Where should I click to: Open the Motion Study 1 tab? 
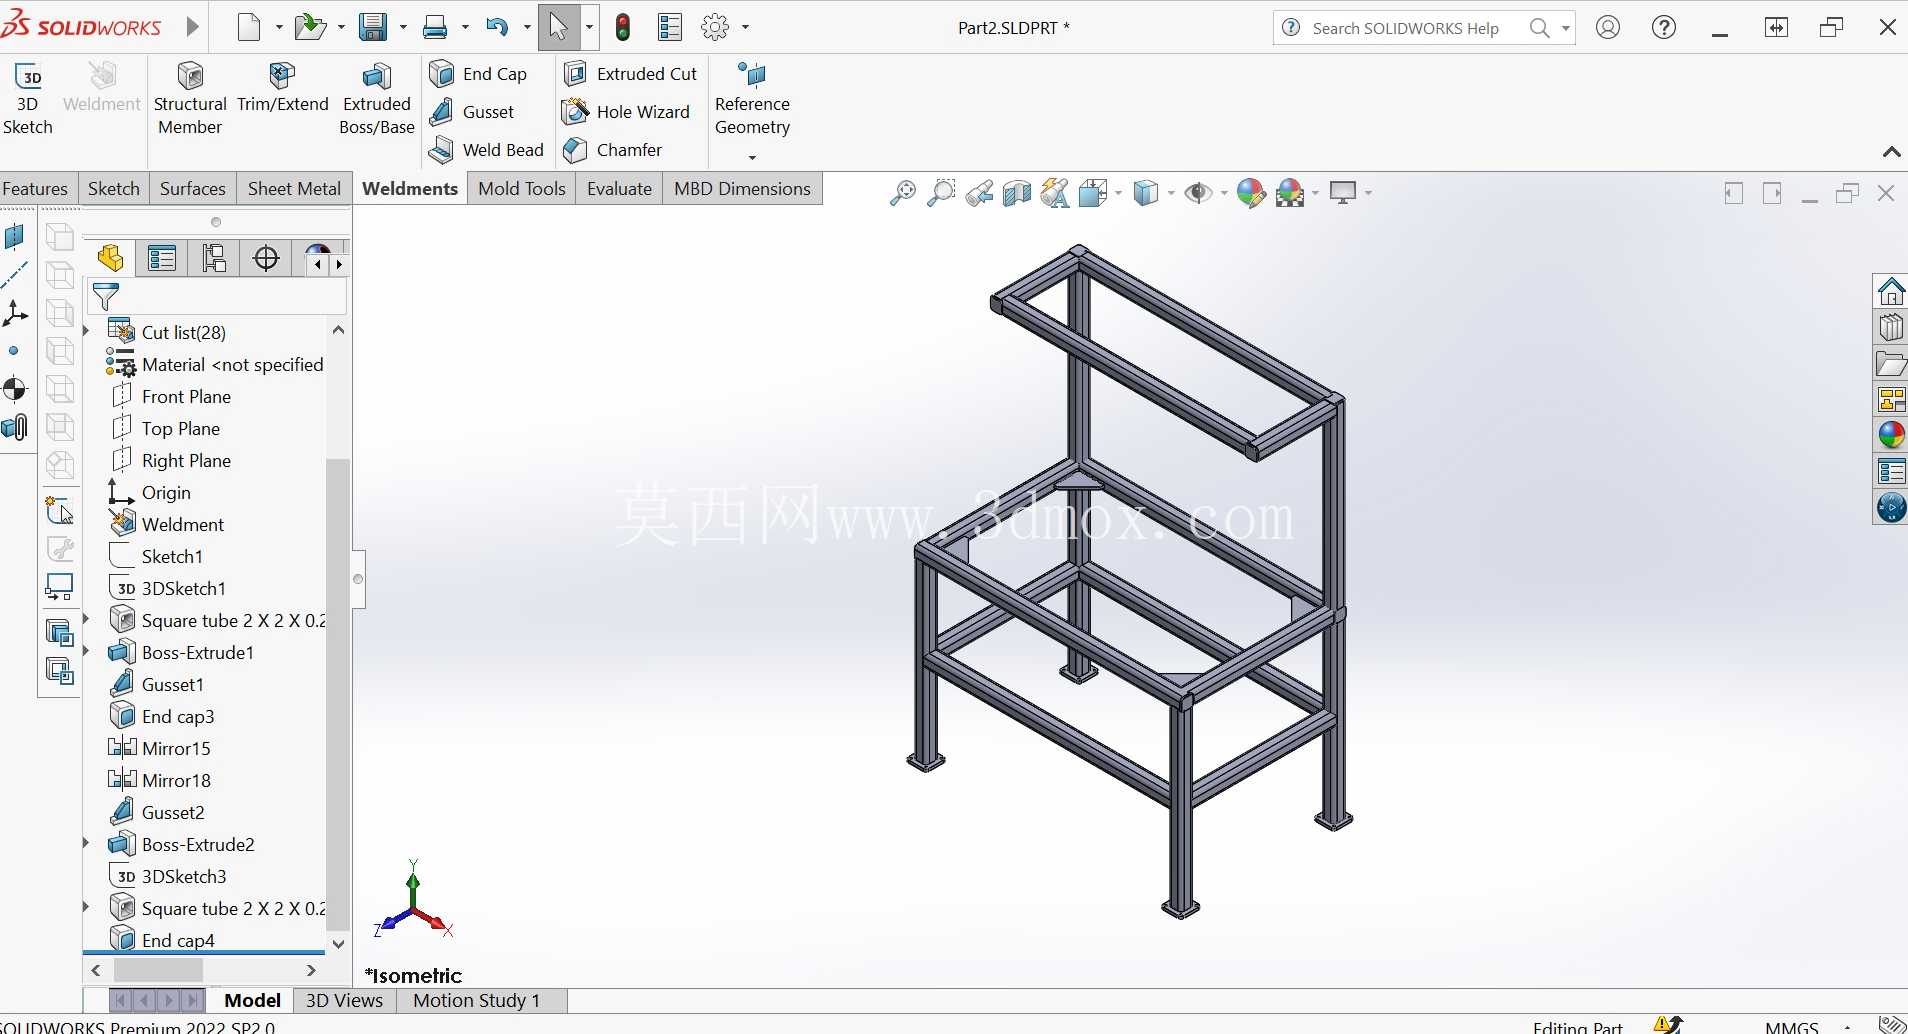(476, 1001)
